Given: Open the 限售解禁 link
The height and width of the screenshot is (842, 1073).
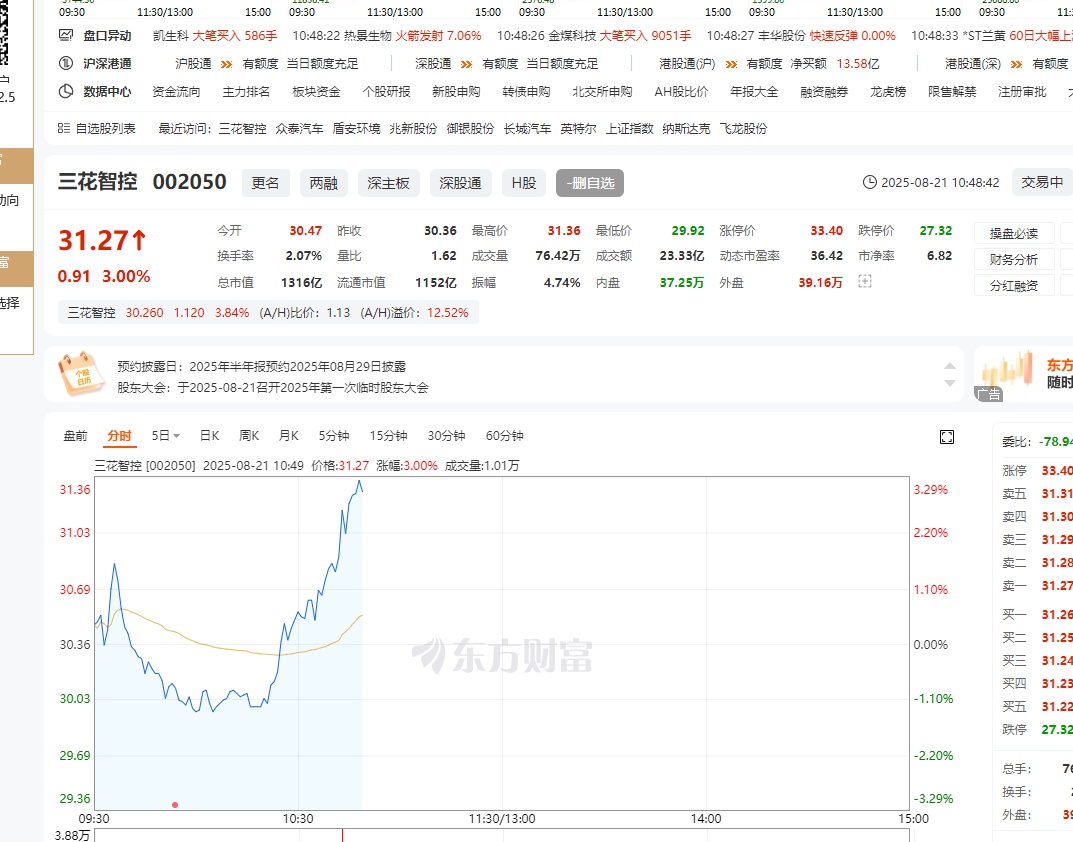Looking at the screenshot, I should pos(952,91).
